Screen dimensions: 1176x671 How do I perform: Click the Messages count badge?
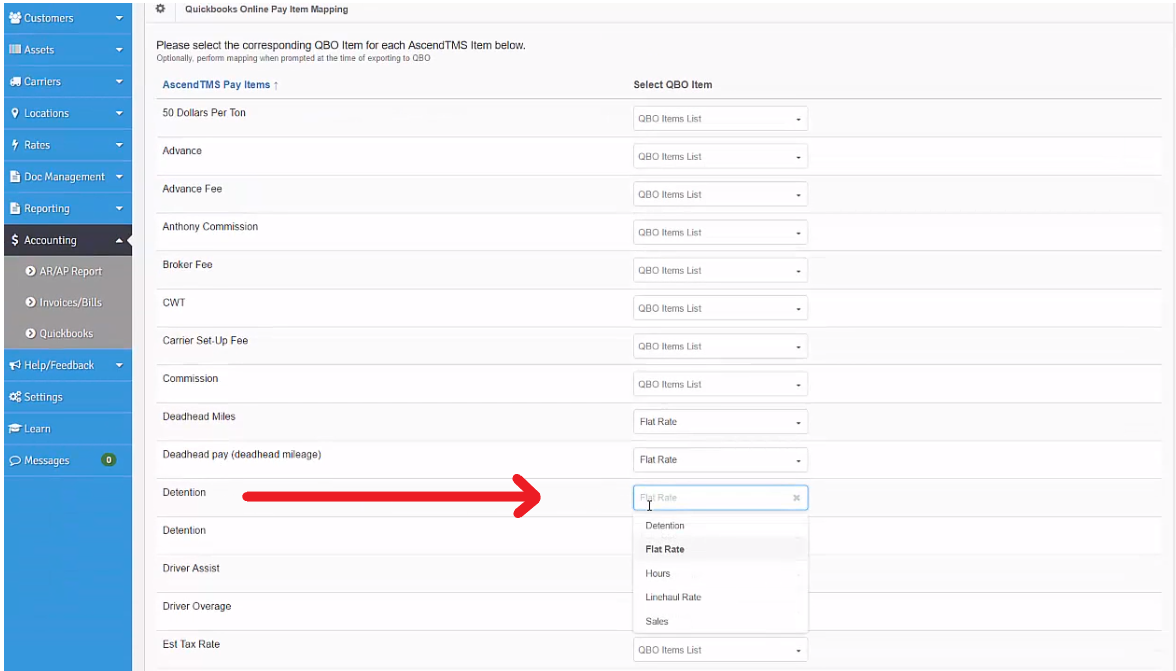click(109, 460)
